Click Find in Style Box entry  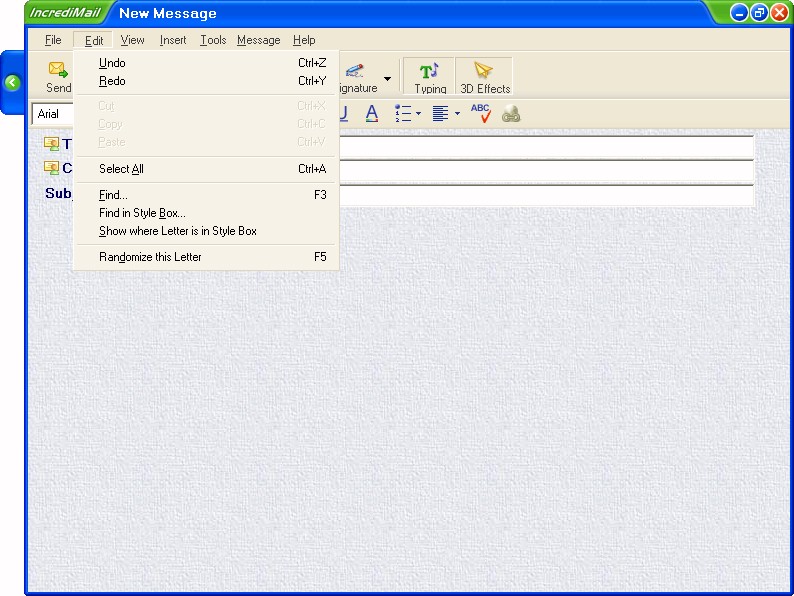(142, 213)
